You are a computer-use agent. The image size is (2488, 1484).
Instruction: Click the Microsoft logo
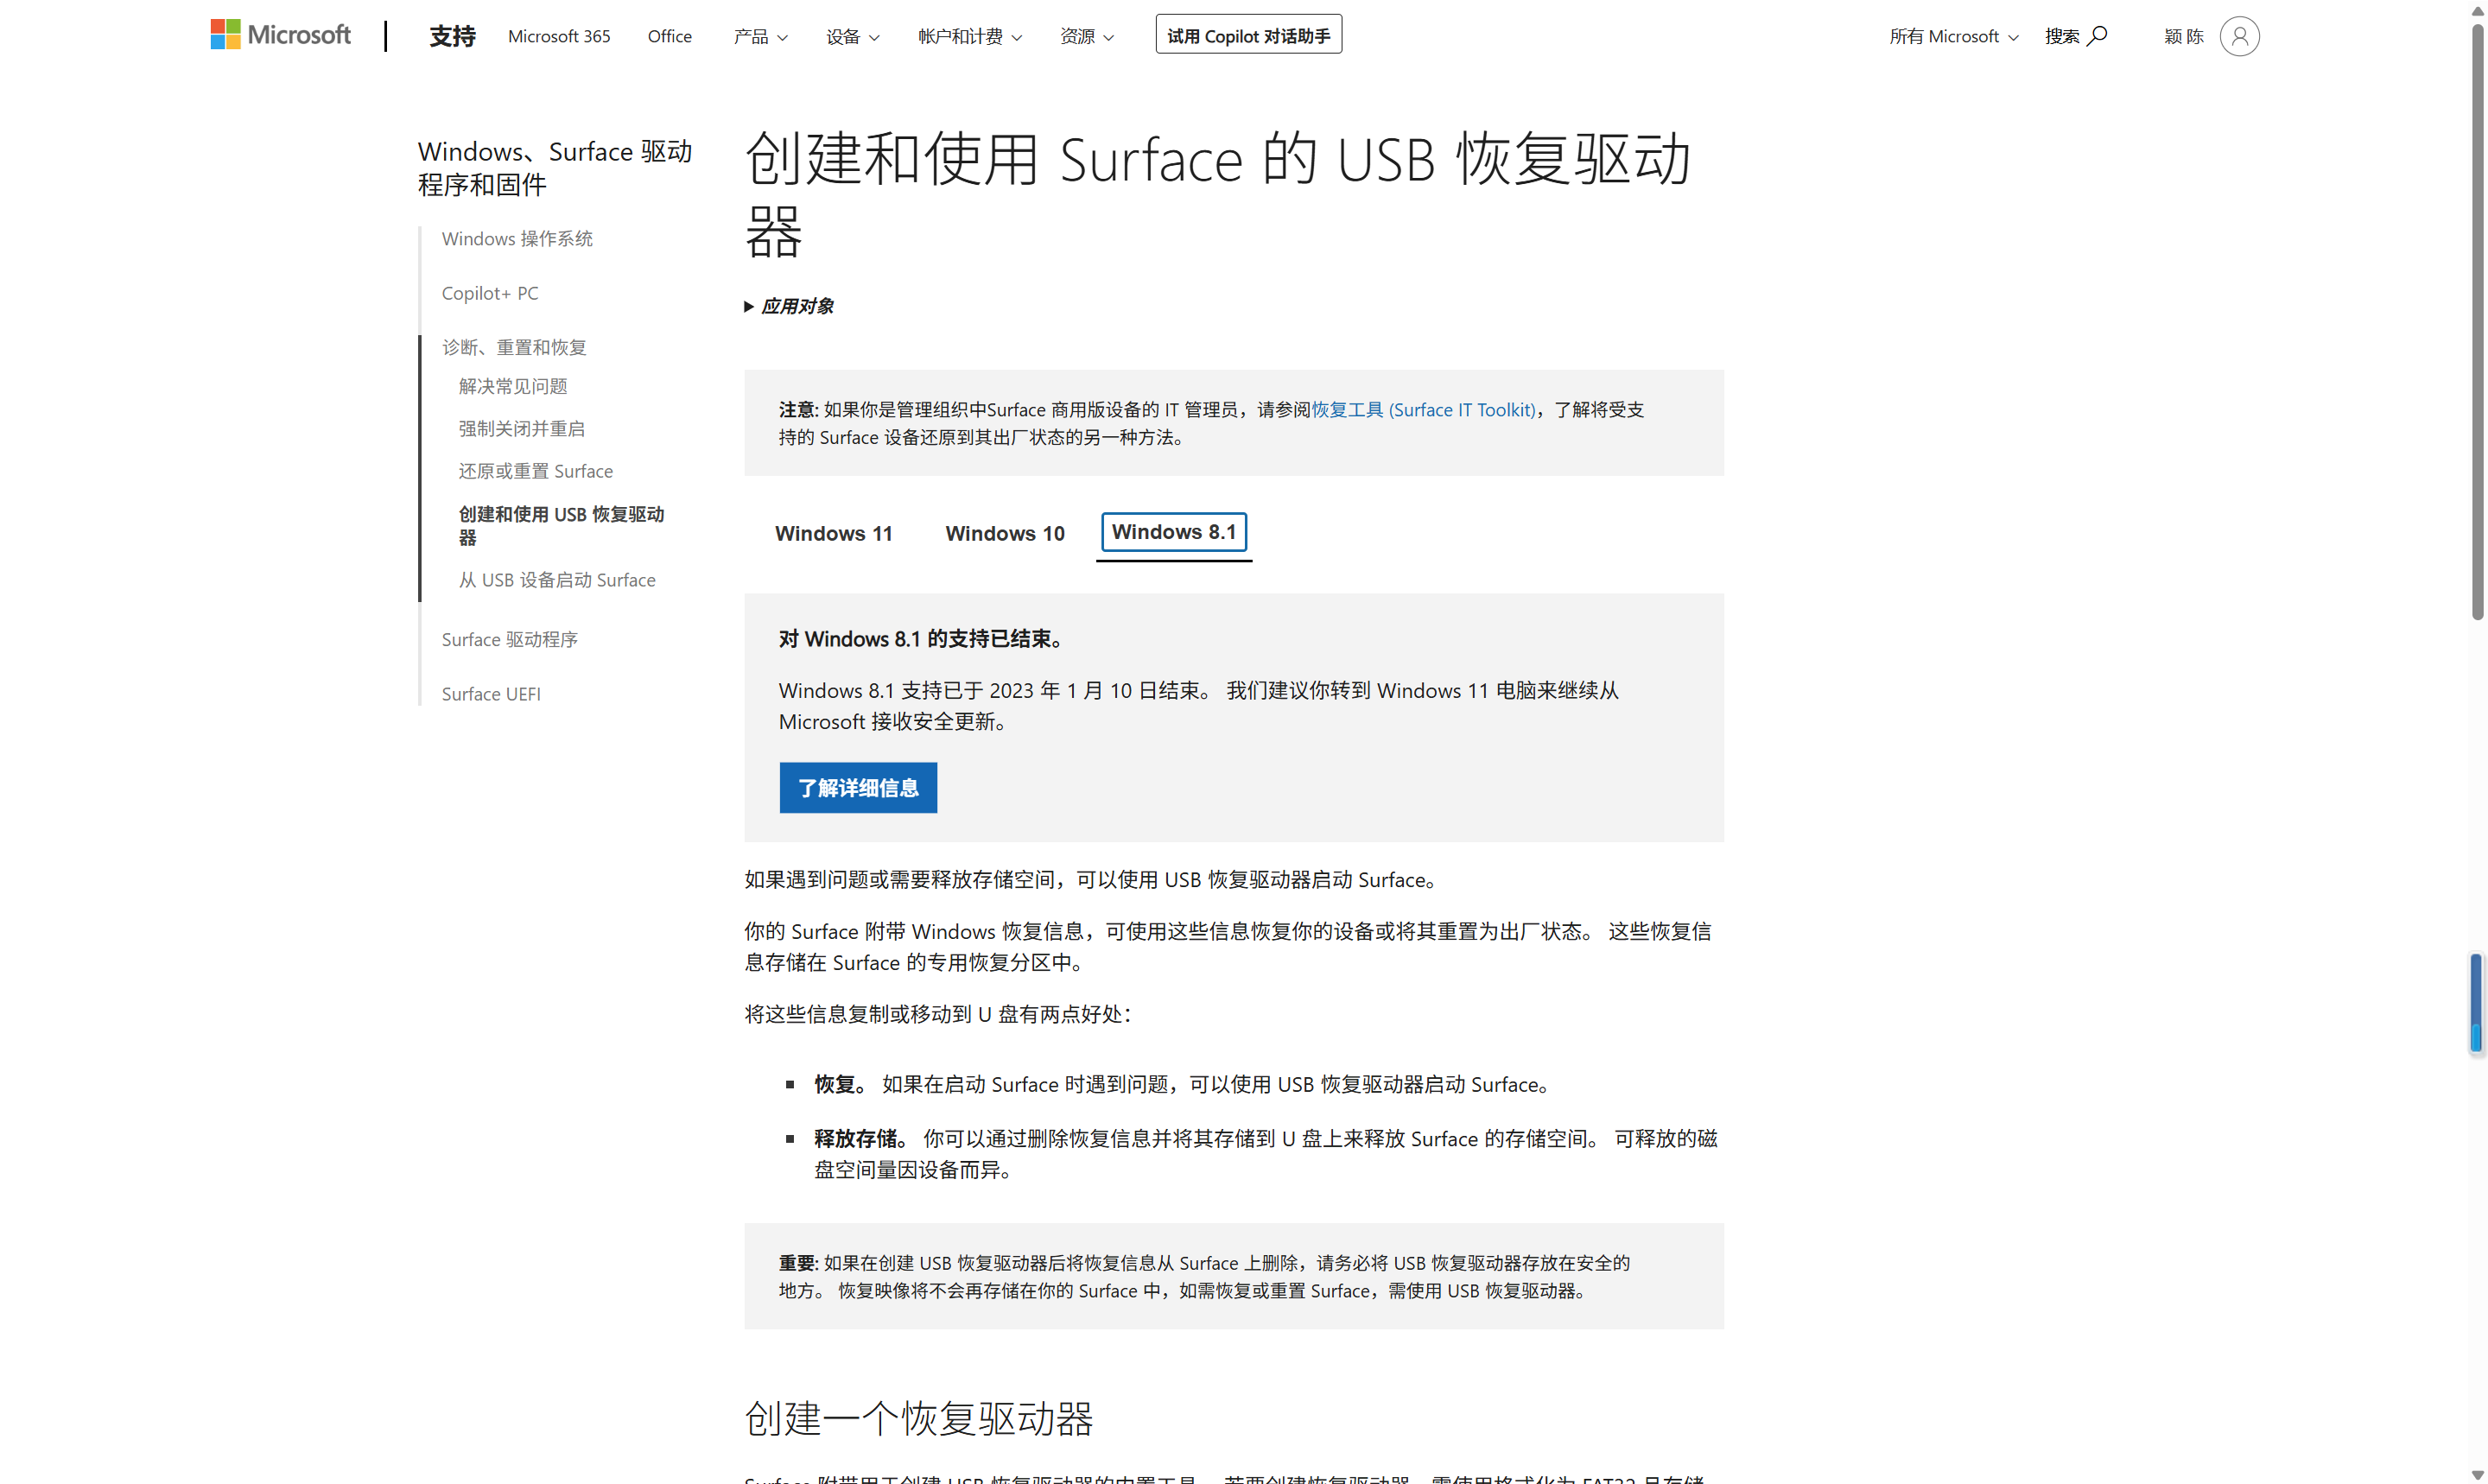[280, 35]
